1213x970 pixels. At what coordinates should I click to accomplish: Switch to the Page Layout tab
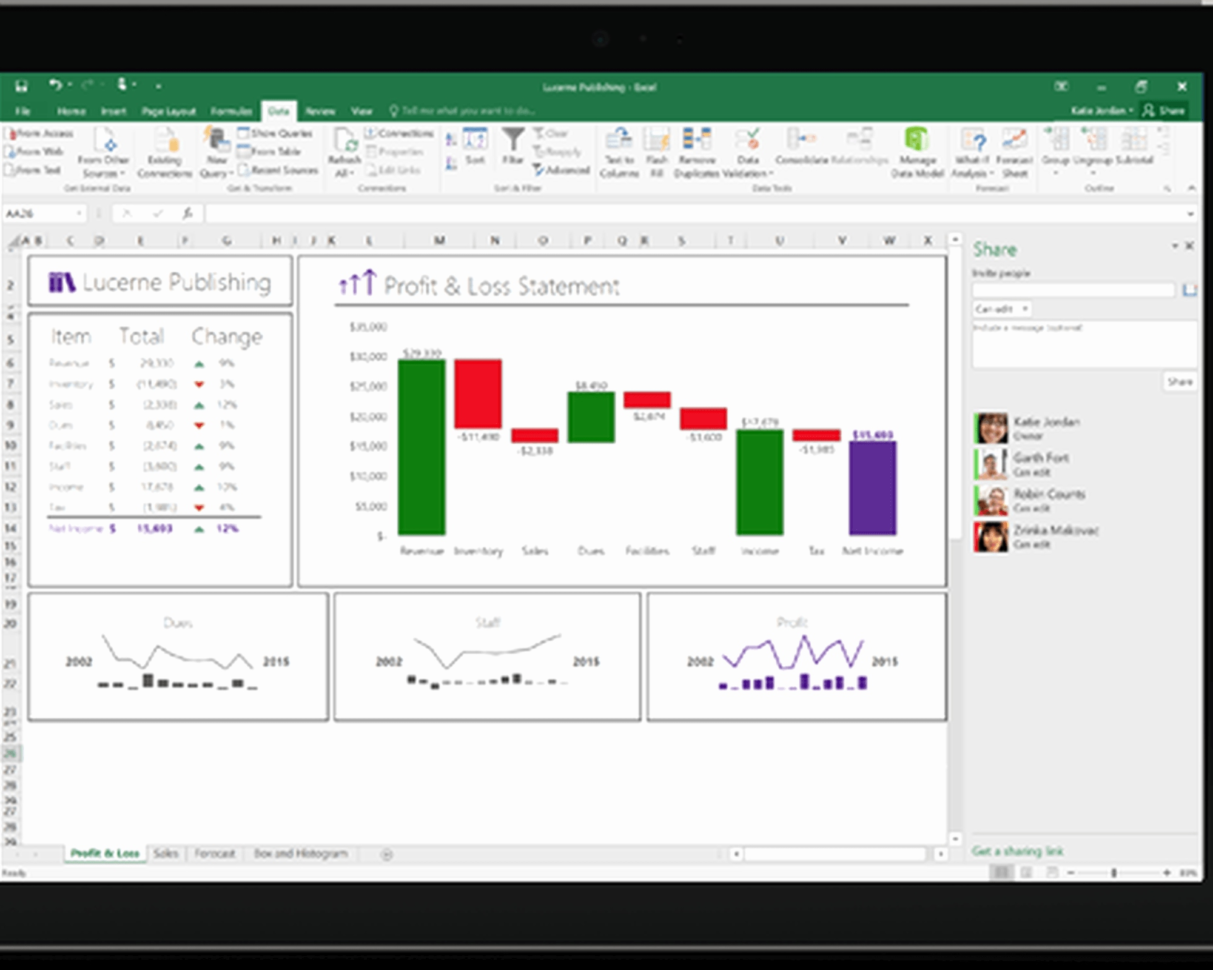pos(168,111)
